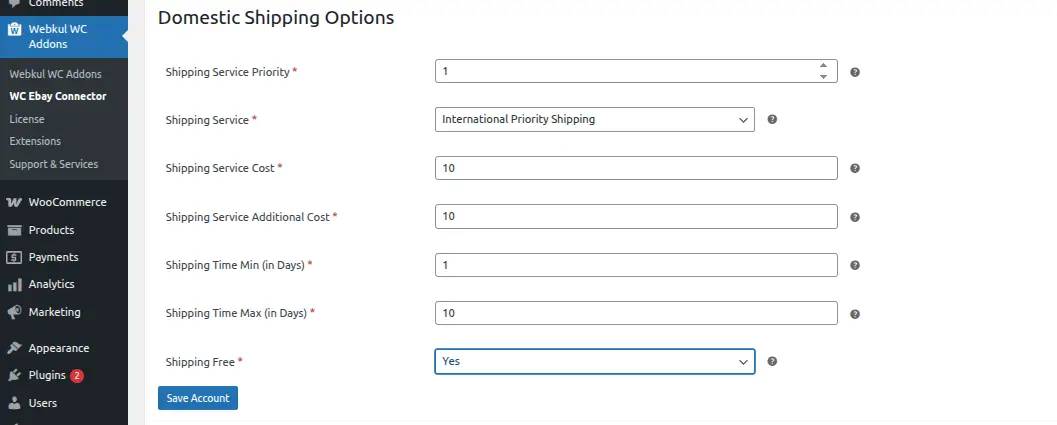Click into Shipping Time Max field

point(636,313)
